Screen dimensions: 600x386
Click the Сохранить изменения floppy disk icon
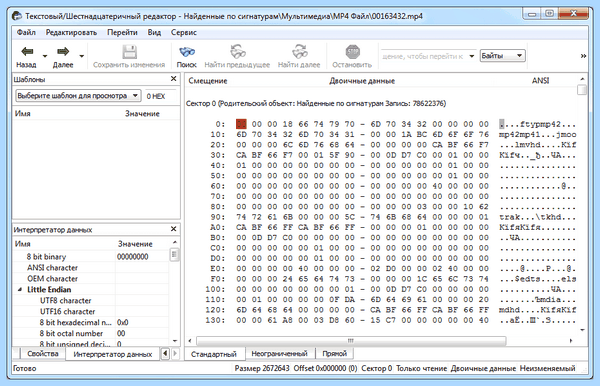129,52
